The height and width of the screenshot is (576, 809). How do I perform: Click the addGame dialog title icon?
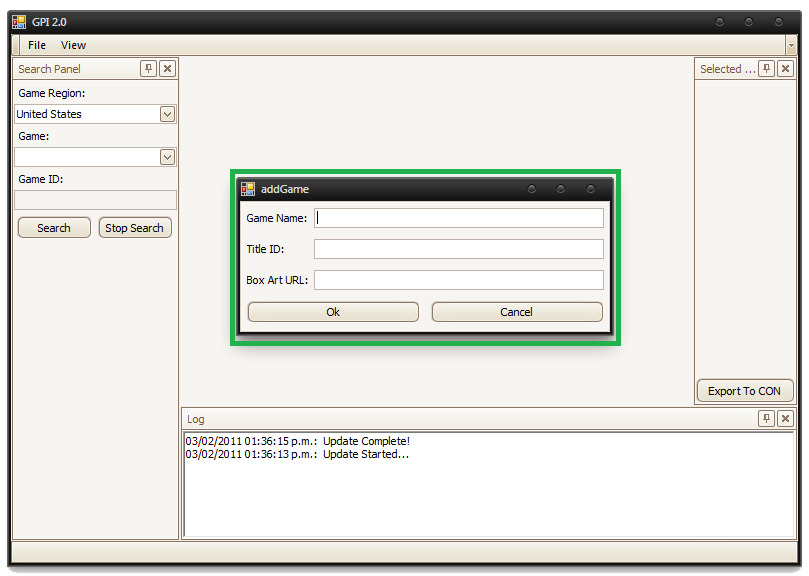pos(248,189)
